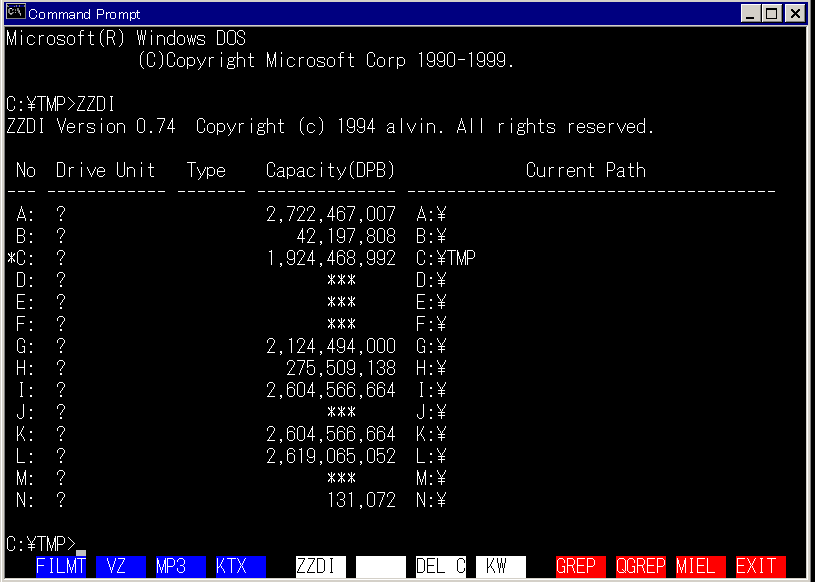
Task: Click the Command Prompt system menu icon
Action: [x=16, y=14]
